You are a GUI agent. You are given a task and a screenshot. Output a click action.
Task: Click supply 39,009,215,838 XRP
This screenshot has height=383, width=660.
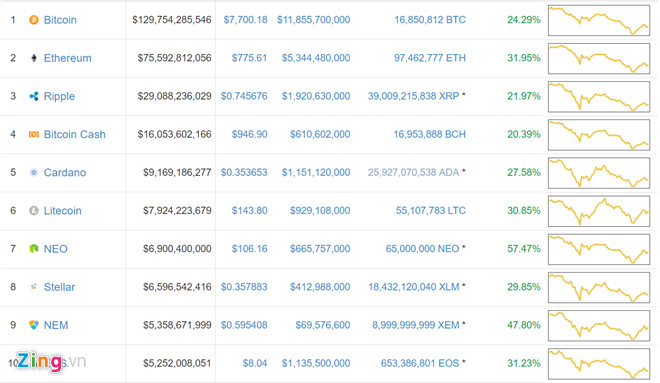click(x=413, y=96)
